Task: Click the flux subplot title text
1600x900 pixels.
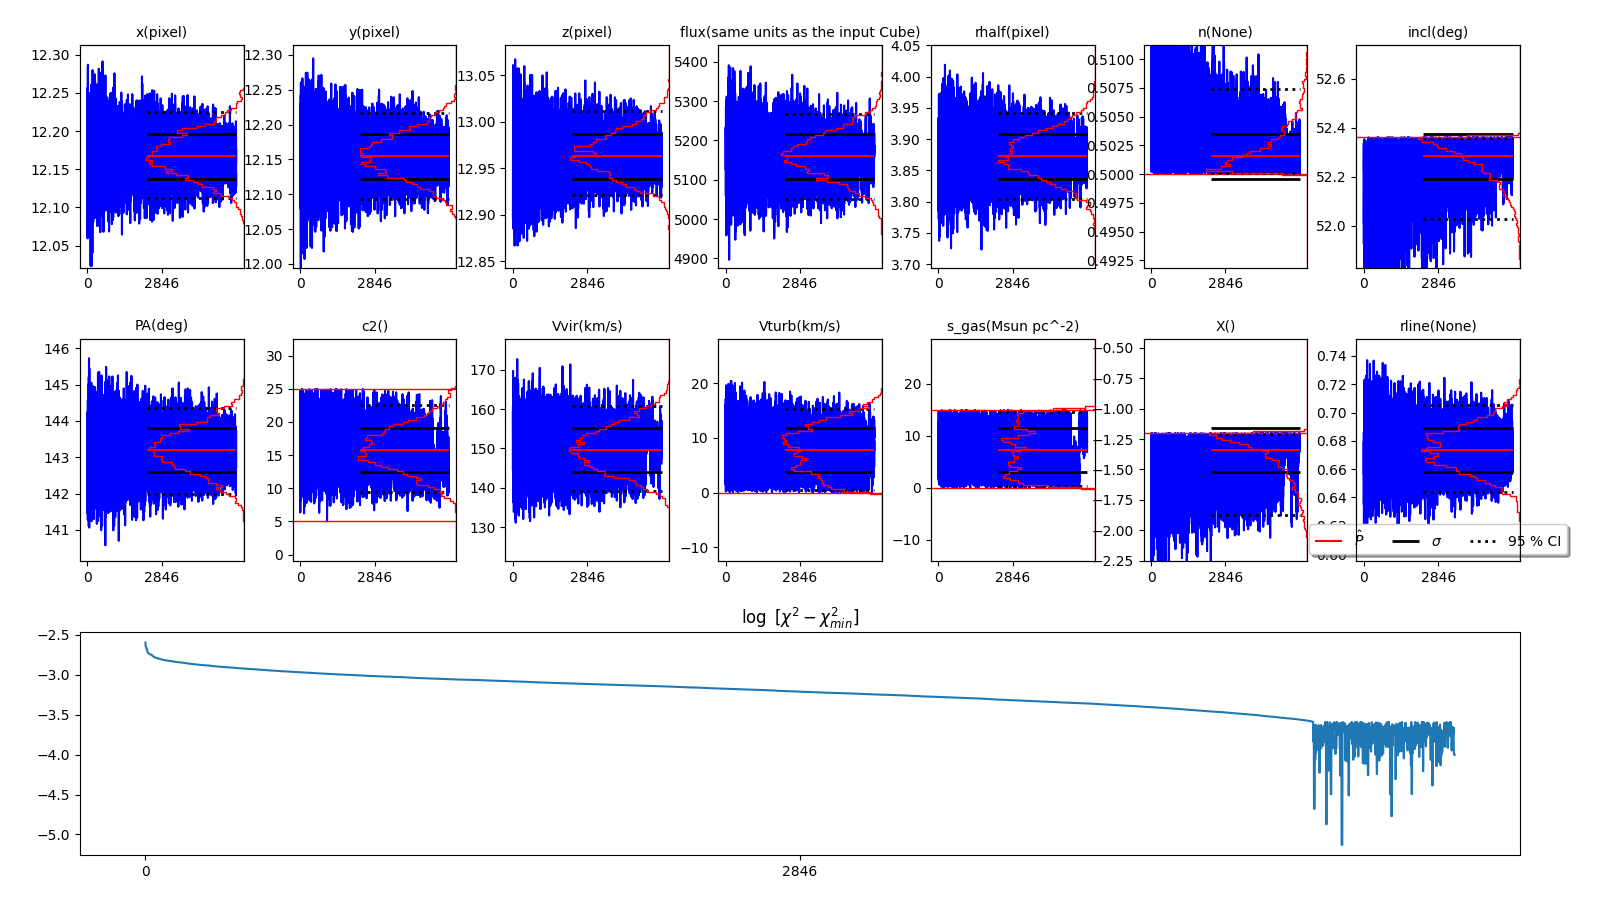Action: pyautogui.click(x=799, y=32)
